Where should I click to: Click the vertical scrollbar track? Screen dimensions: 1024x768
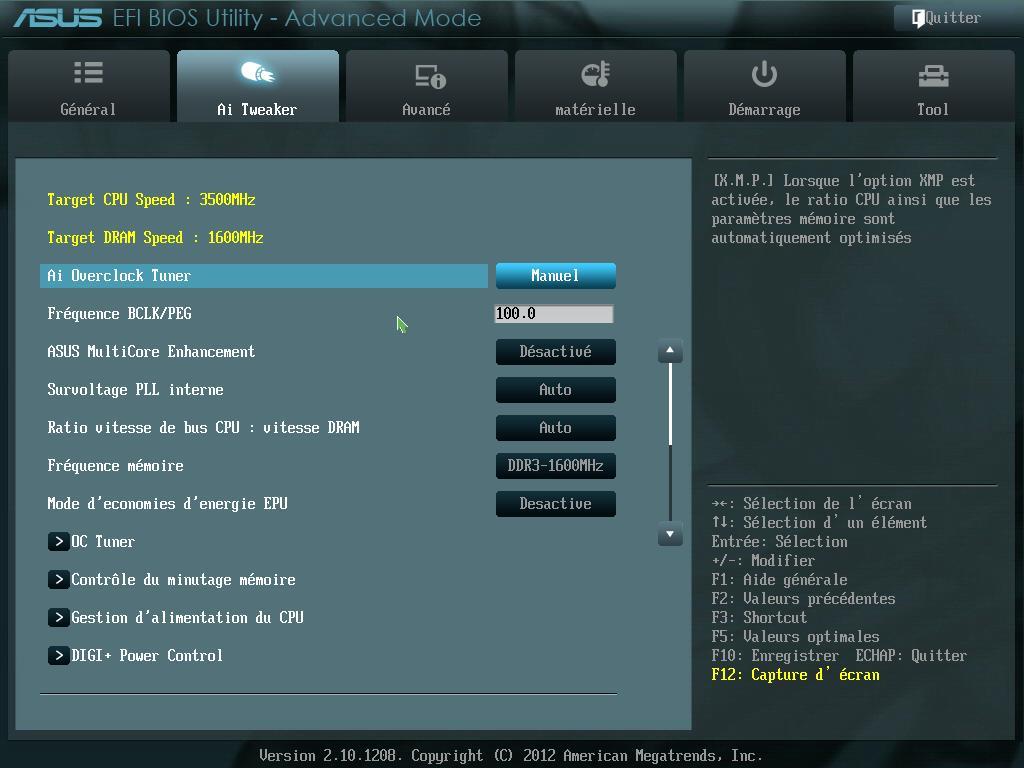coord(670,443)
